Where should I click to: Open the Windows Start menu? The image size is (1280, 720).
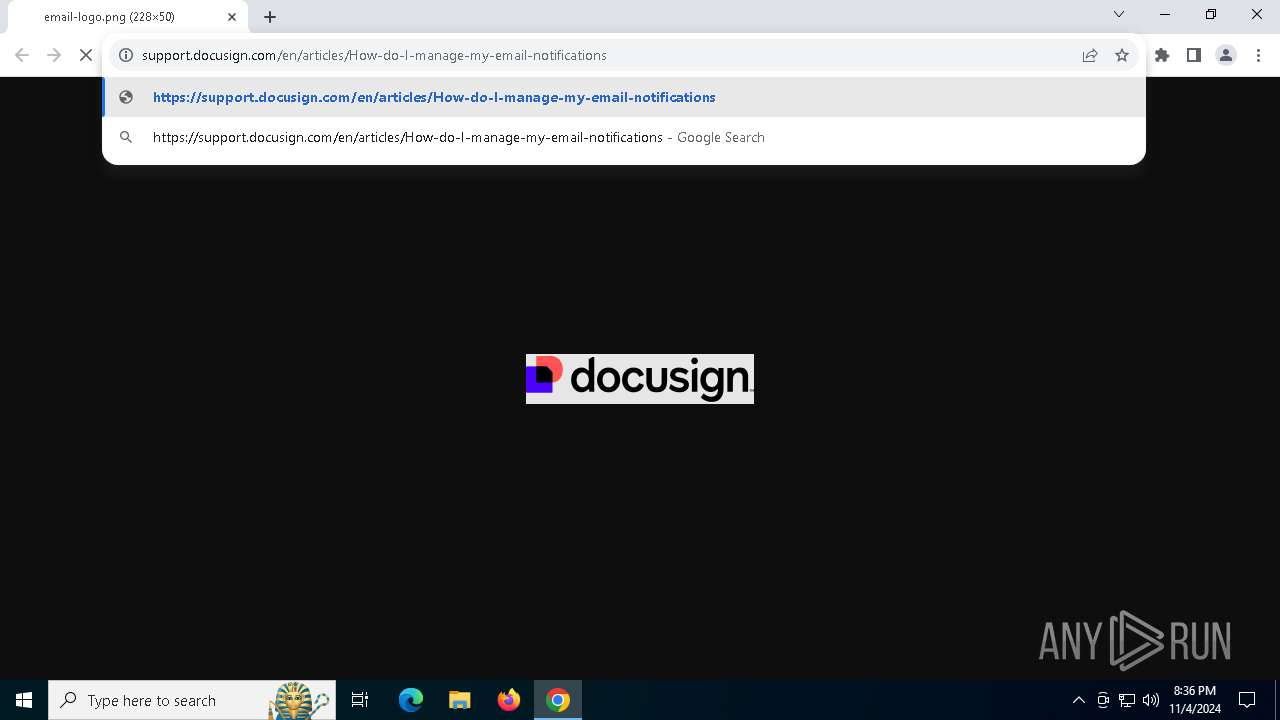24,700
